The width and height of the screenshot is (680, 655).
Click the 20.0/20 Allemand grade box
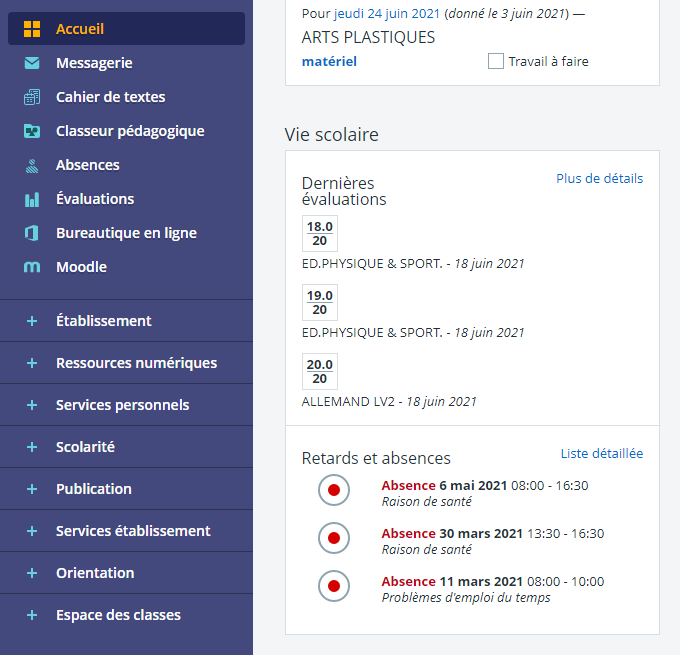pos(320,371)
